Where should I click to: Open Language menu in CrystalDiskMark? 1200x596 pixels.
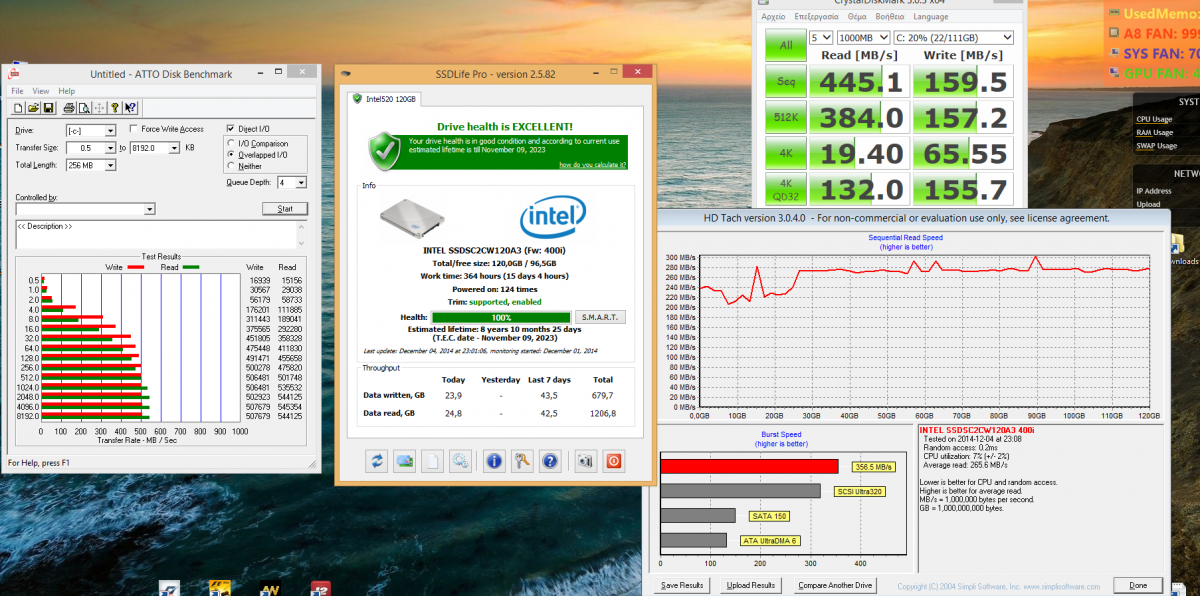(x=930, y=16)
